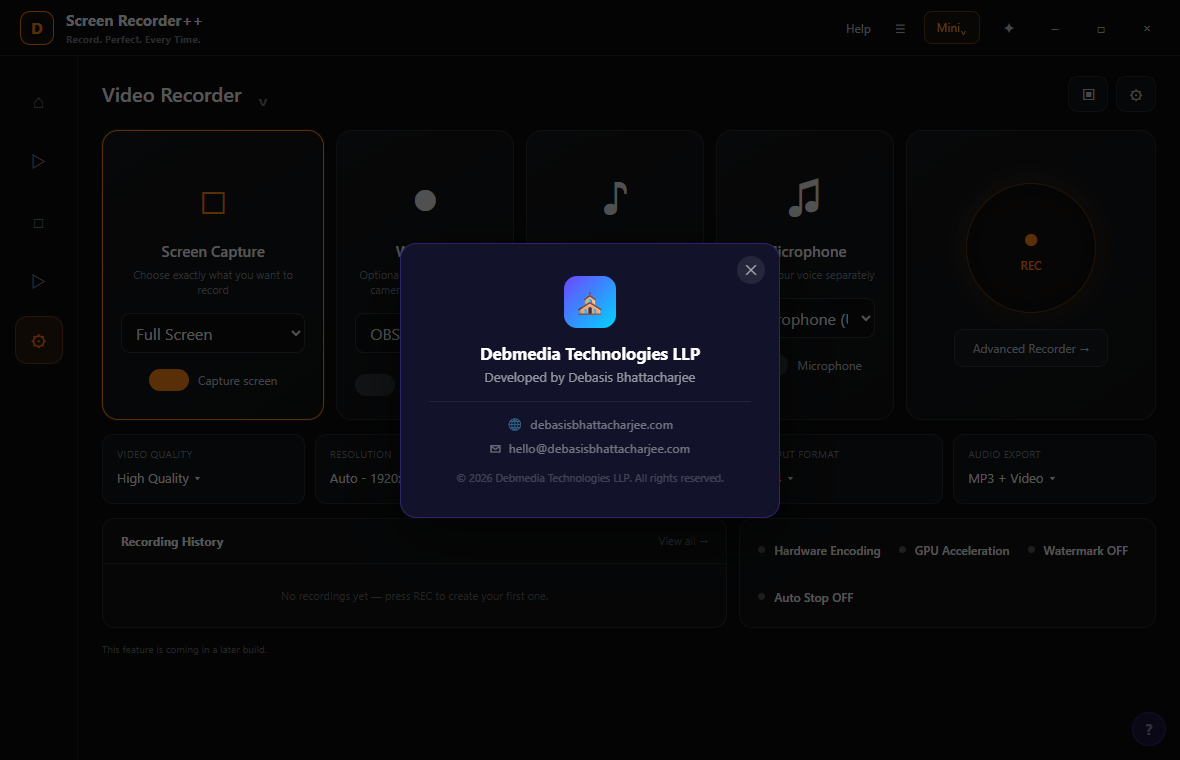The width and height of the screenshot is (1180, 760).
Task: Click the window layout icon top right
Action: pos(1088,95)
